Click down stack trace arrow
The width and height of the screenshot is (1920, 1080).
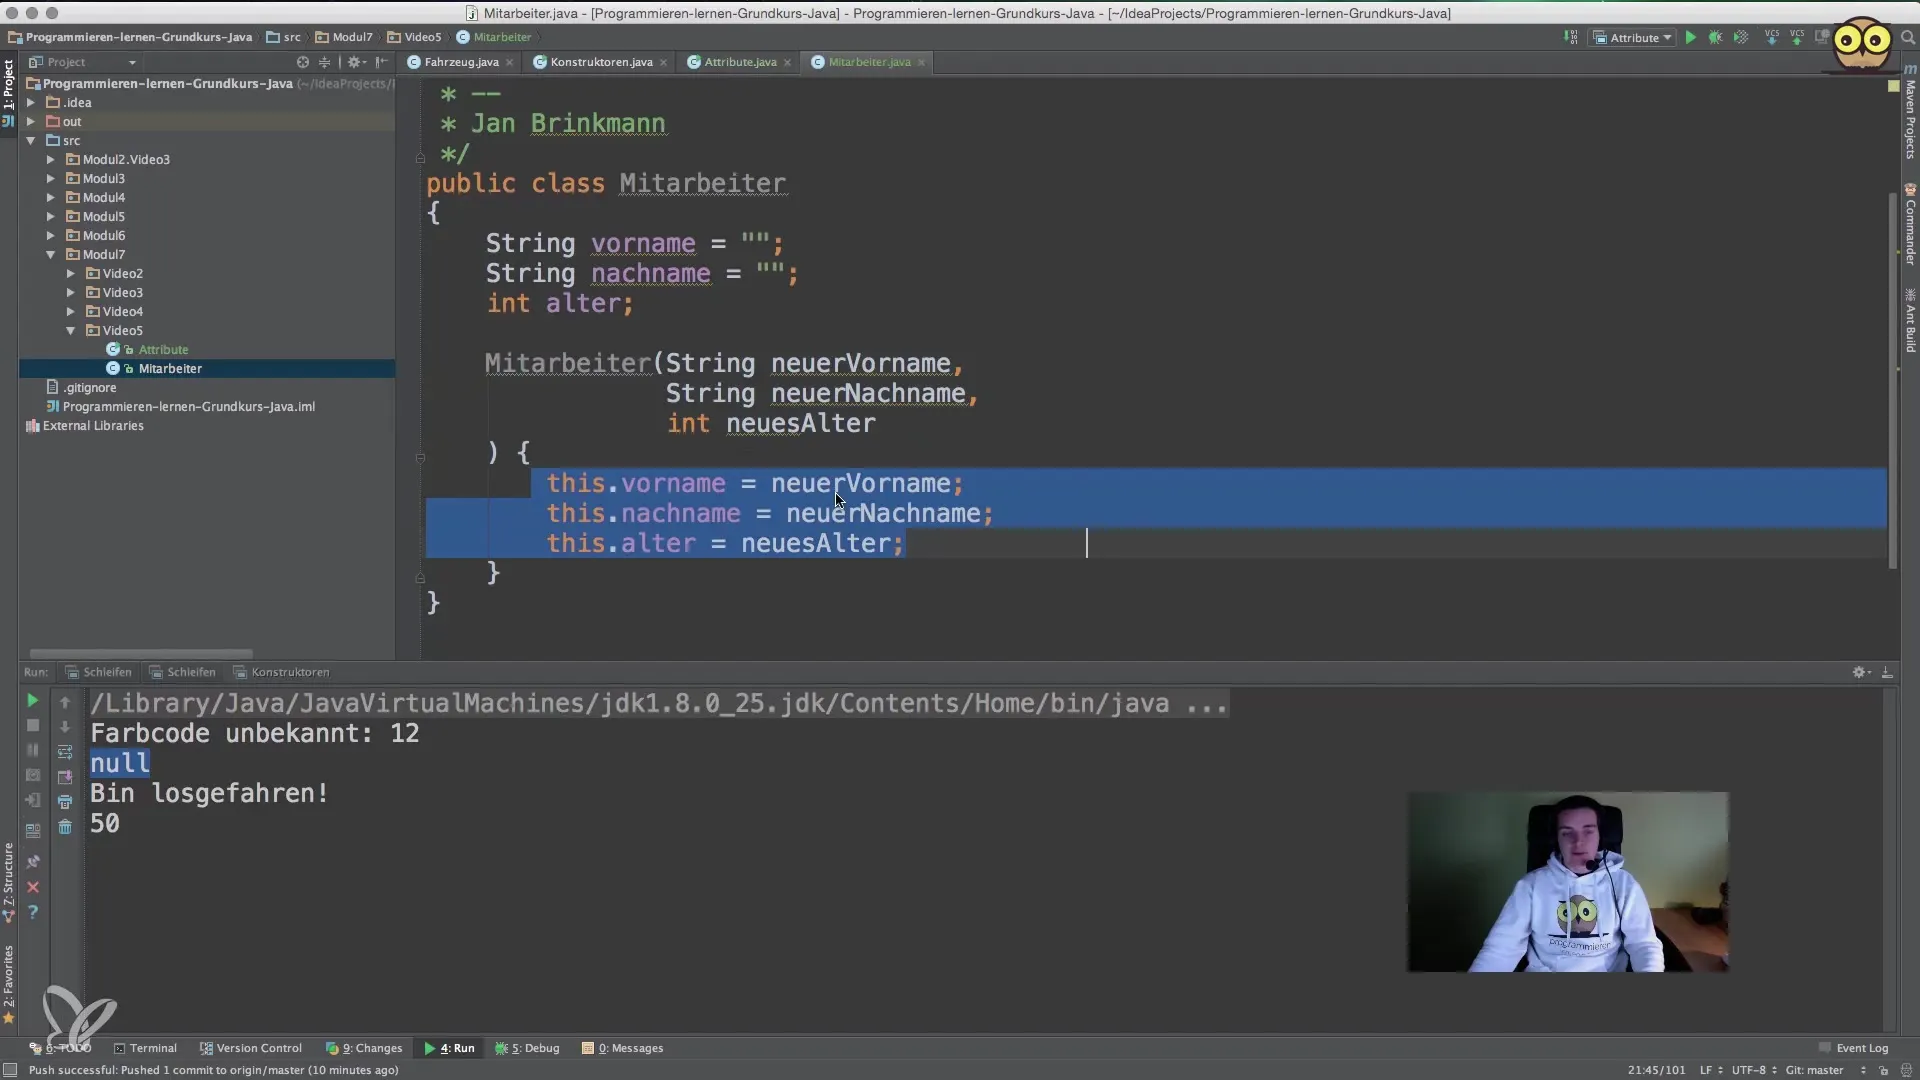pos(65,727)
